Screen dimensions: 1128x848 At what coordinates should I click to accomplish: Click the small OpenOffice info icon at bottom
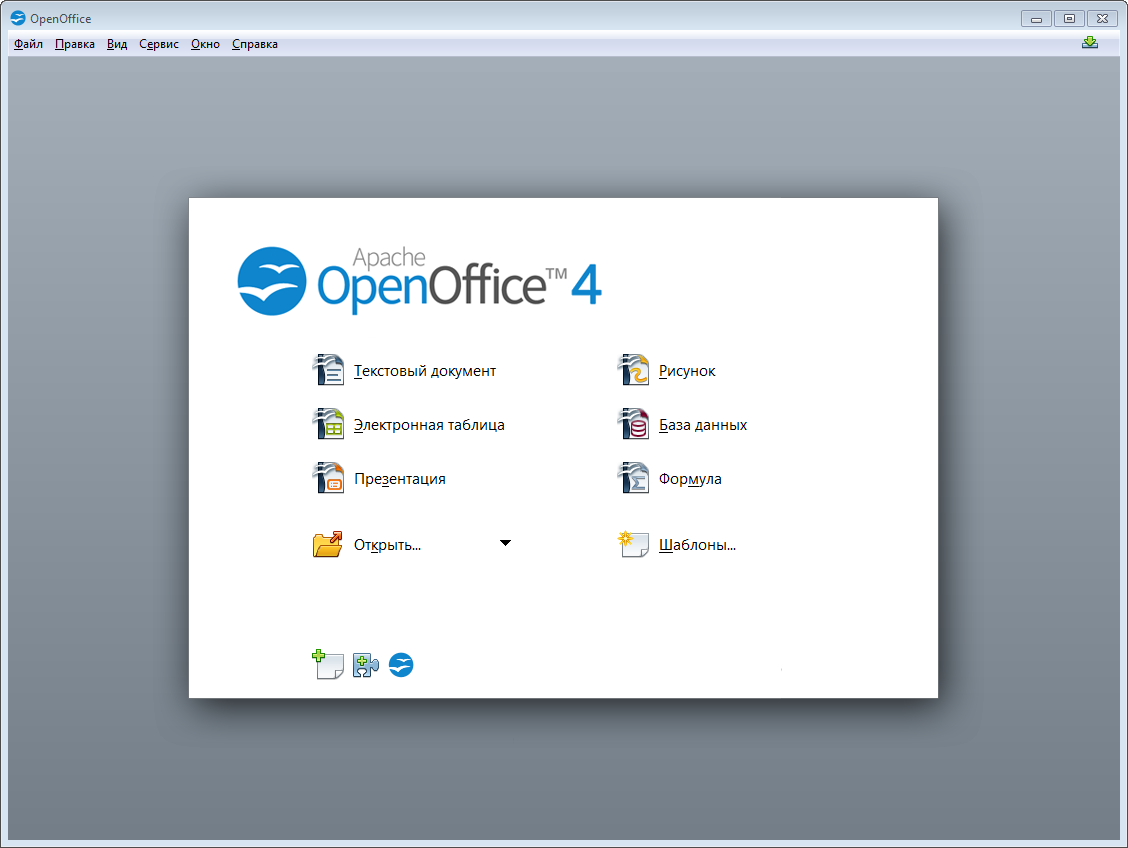pos(401,665)
